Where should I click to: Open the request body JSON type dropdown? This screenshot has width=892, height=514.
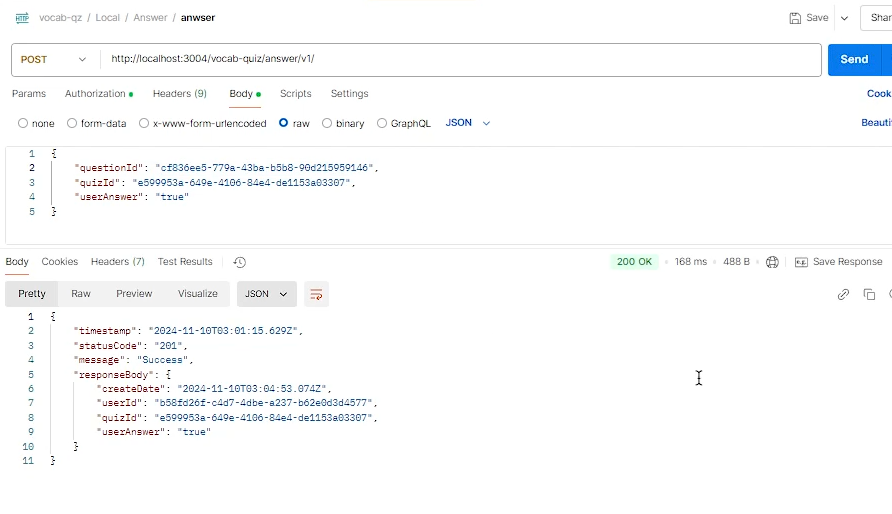(468, 123)
